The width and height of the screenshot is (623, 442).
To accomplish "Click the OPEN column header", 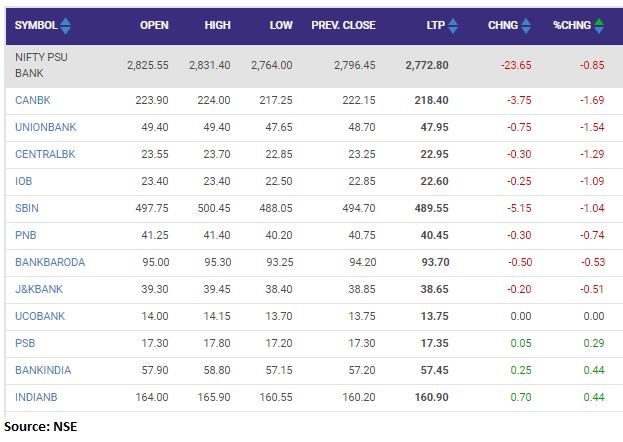I will coord(154,25).
